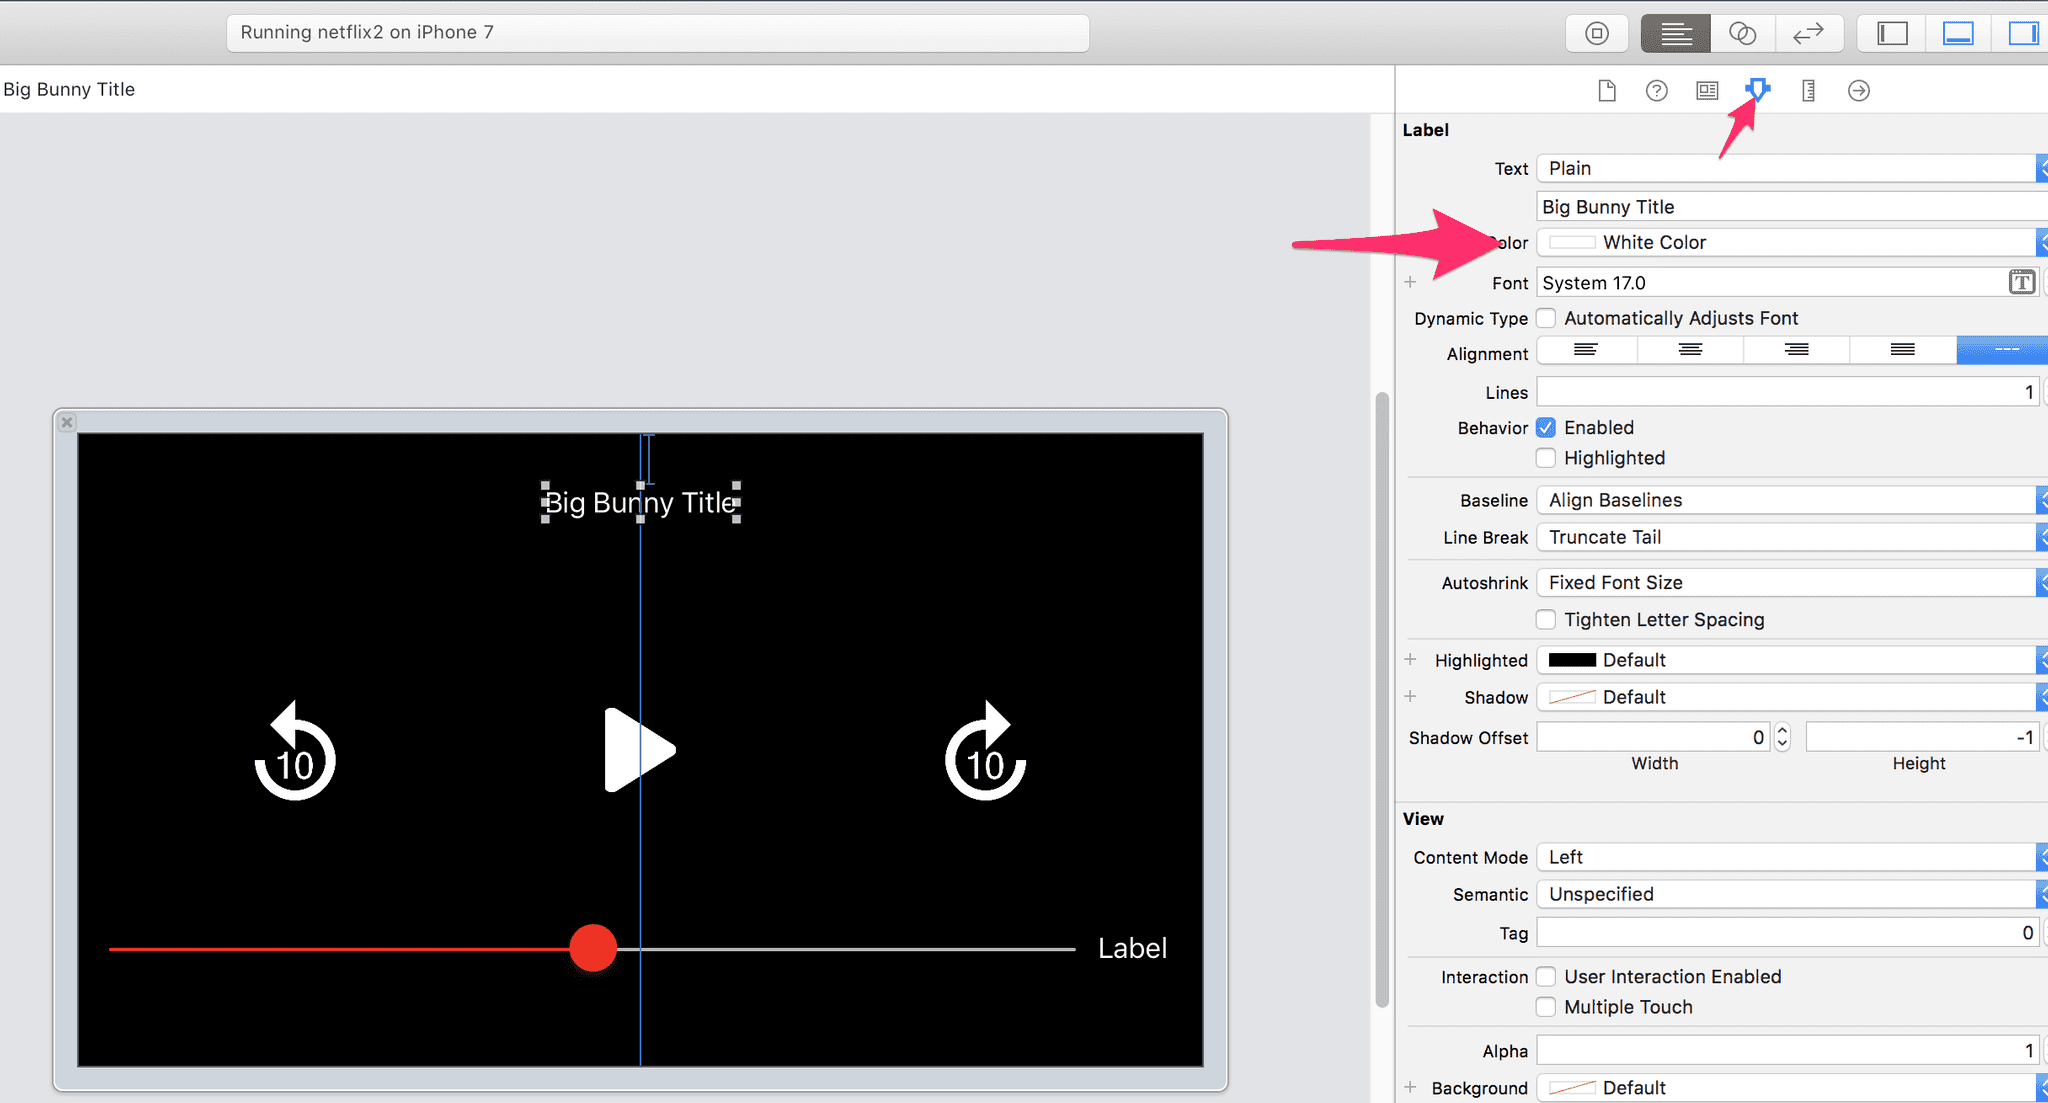Click the canvas vertical scrollbar
Screen dimensions: 2048x1103
[1382, 700]
